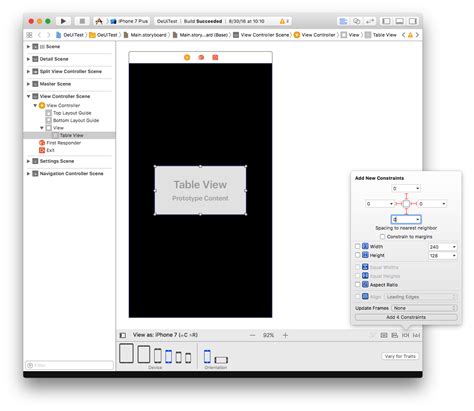Switch to the Standard editor
This screenshot has width=474, height=411.
(343, 21)
